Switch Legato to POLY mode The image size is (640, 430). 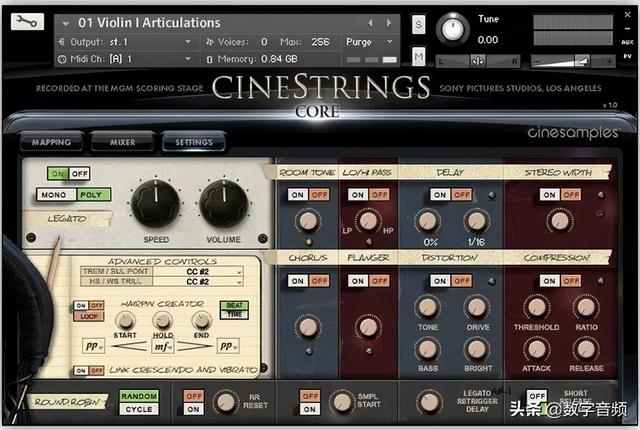[x=93, y=195]
